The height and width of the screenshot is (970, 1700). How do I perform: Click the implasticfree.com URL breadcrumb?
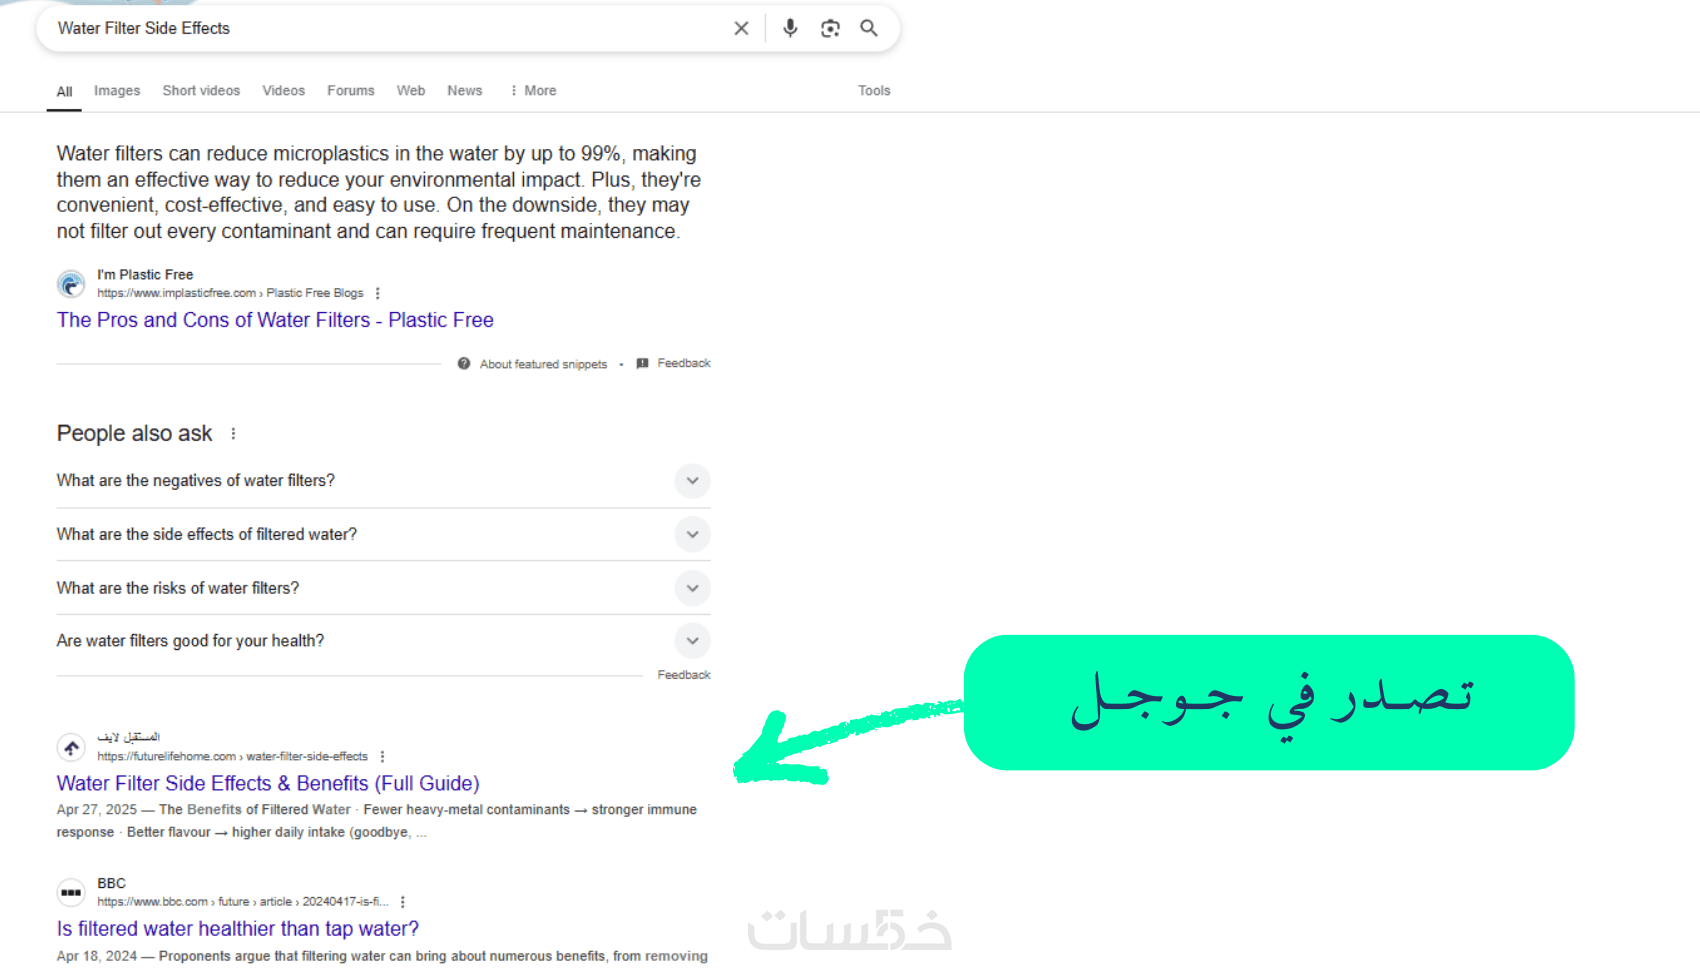point(230,293)
